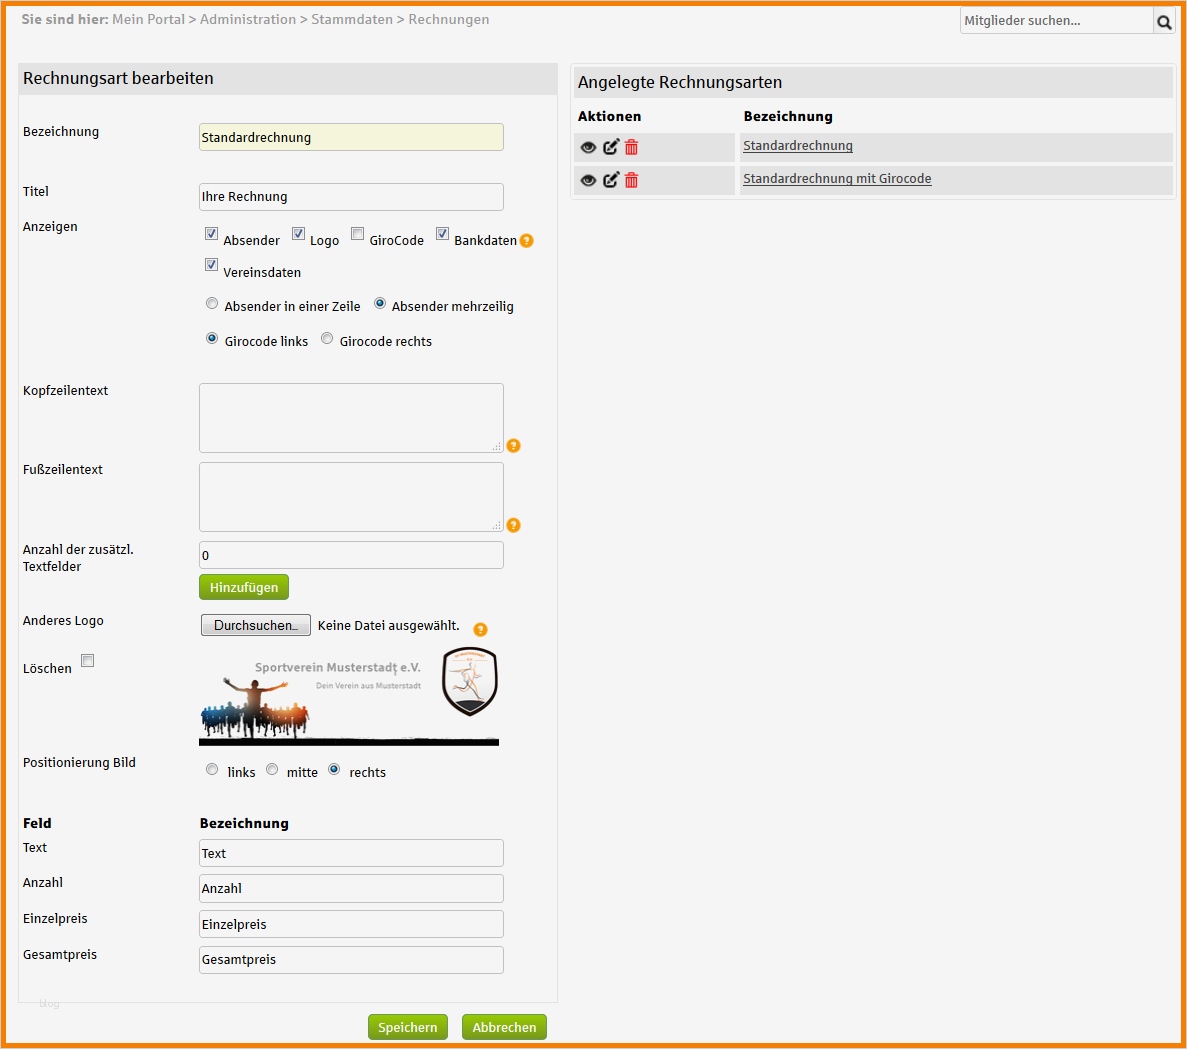Delete Standardrechnung mit Girocode via trash icon

631,179
